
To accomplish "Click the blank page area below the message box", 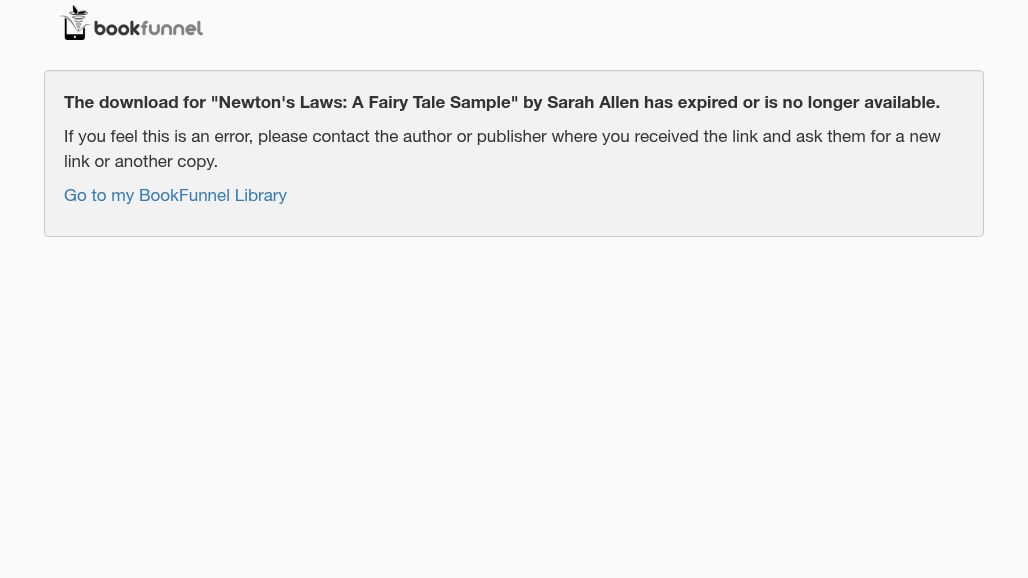I will pos(514,400).
